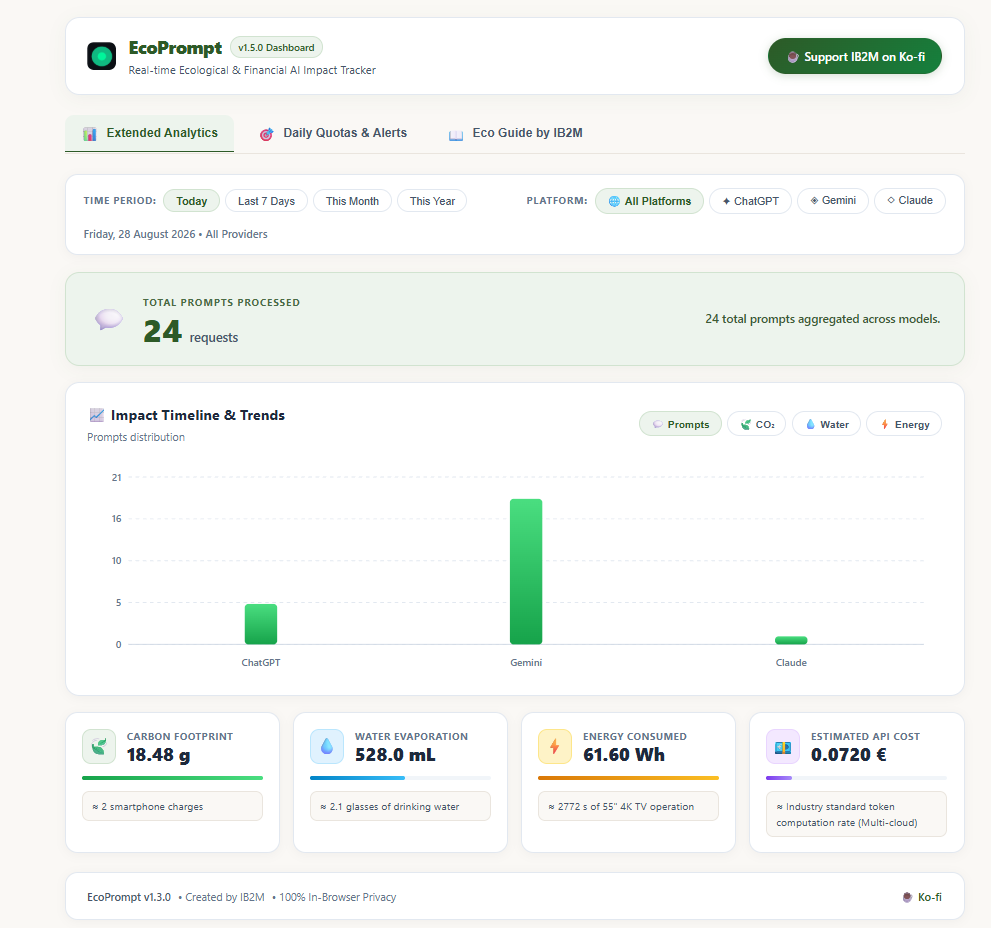Click the money icon on Estimated API Cost card

click(782, 747)
